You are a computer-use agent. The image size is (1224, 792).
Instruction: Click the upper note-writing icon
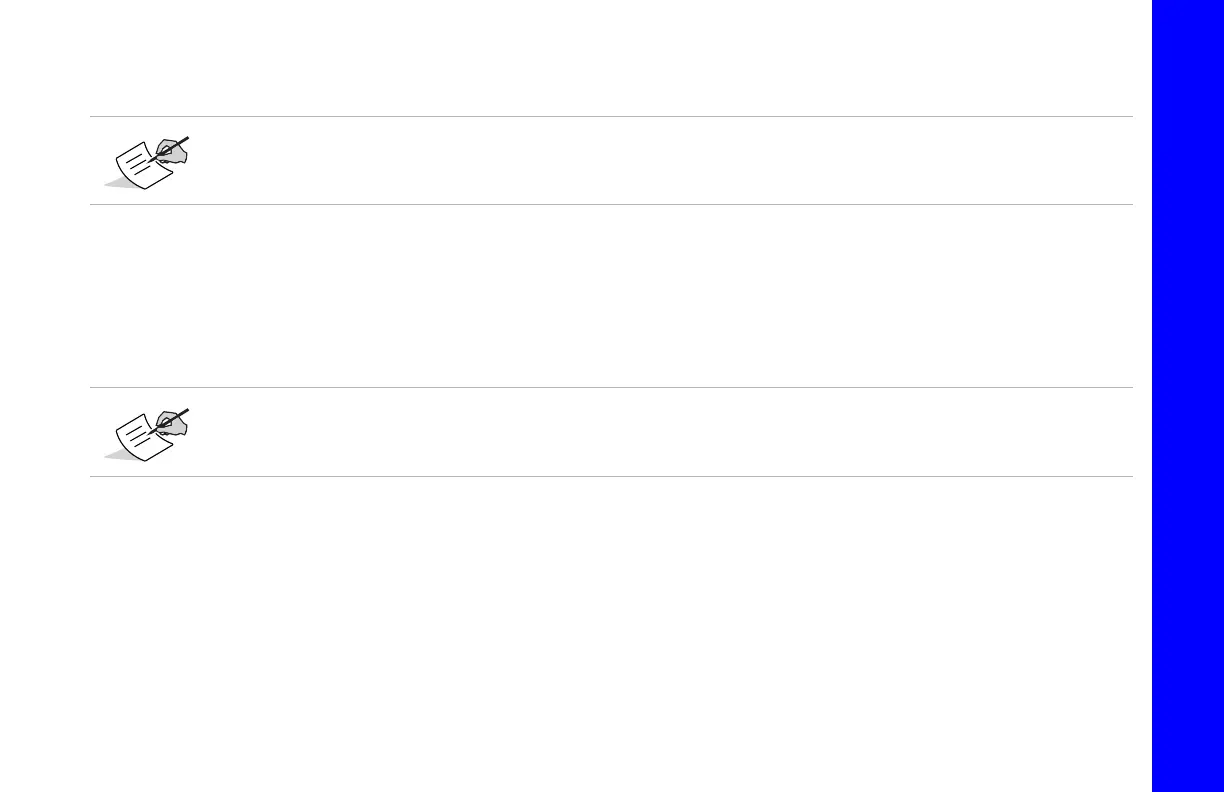(148, 162)
